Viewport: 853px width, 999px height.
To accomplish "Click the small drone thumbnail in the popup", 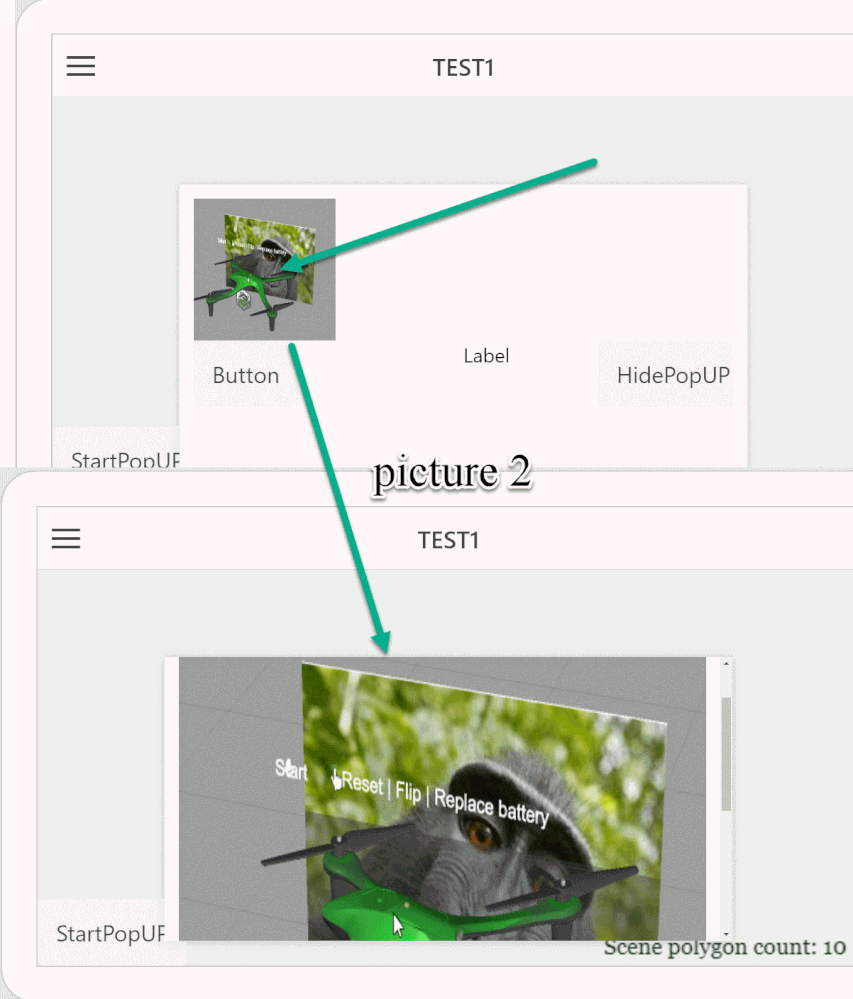I will (x=264, y=269).
